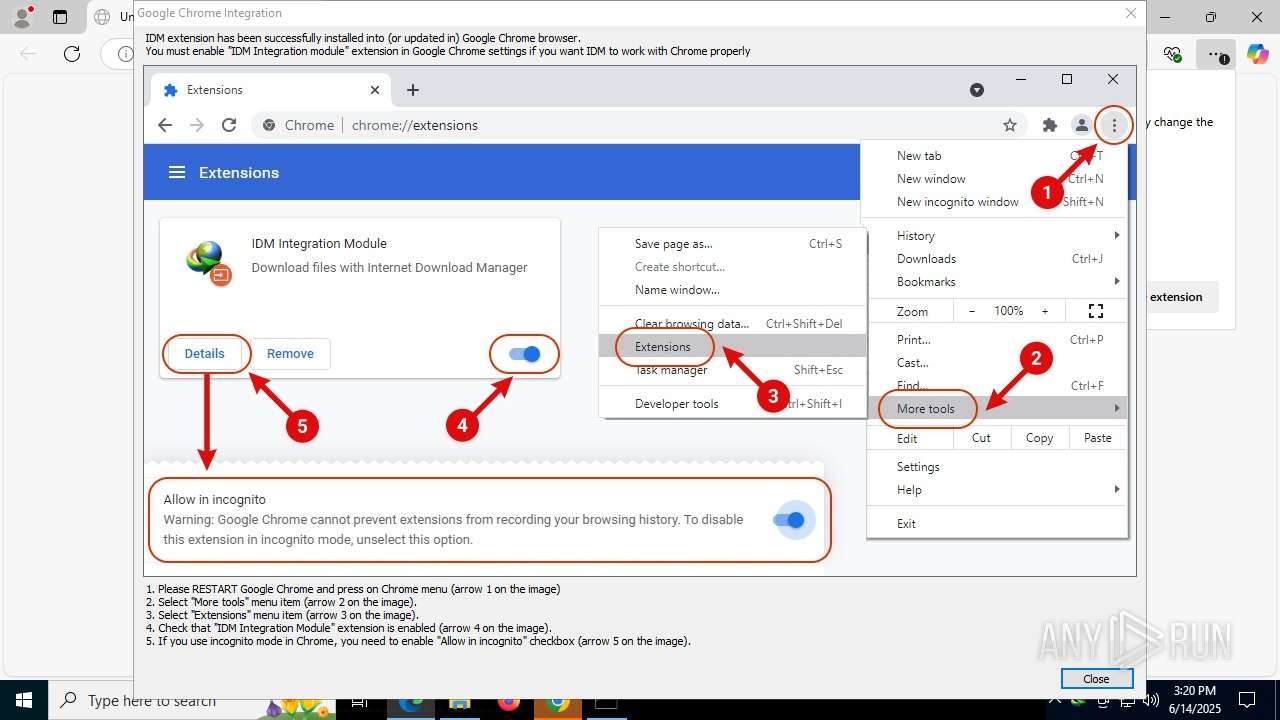Viewport: 1280px width, 720px height.
Task: Click the Chrome three-dot menu in the tutorial image
Action: click(1114, 125)
